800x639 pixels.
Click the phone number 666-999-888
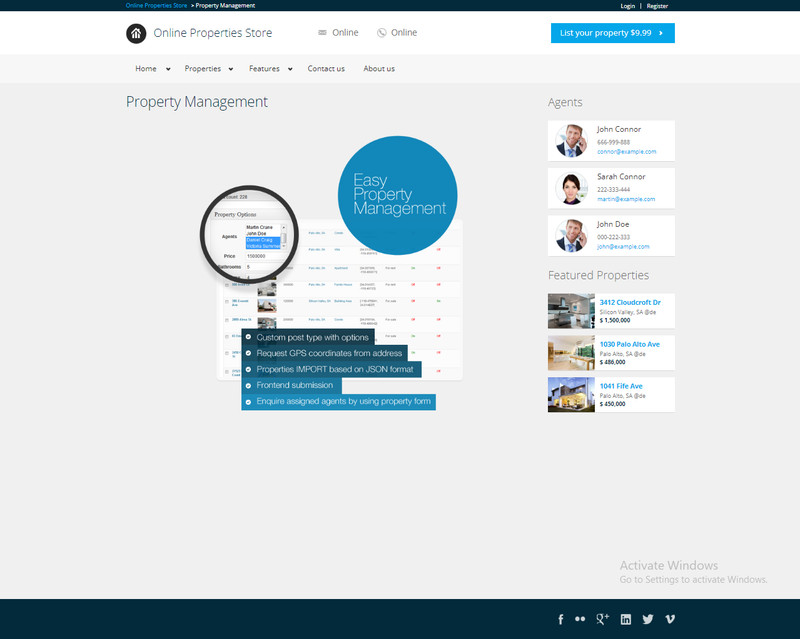point(613,142)
